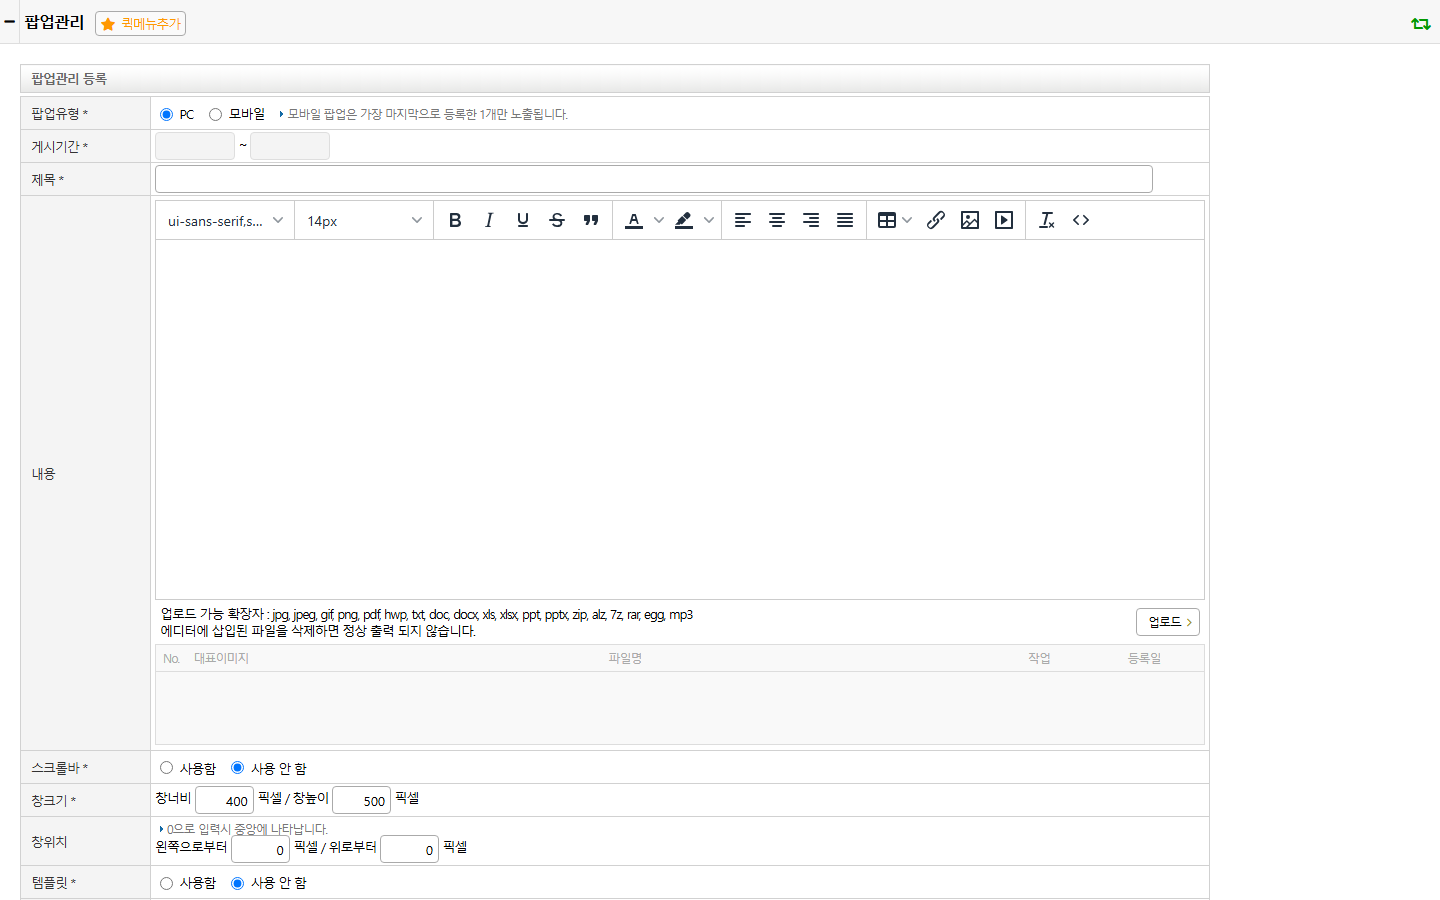Click the 제목 title input field
This screenshot has height=900, width=1440.
[x=654, y=179]
